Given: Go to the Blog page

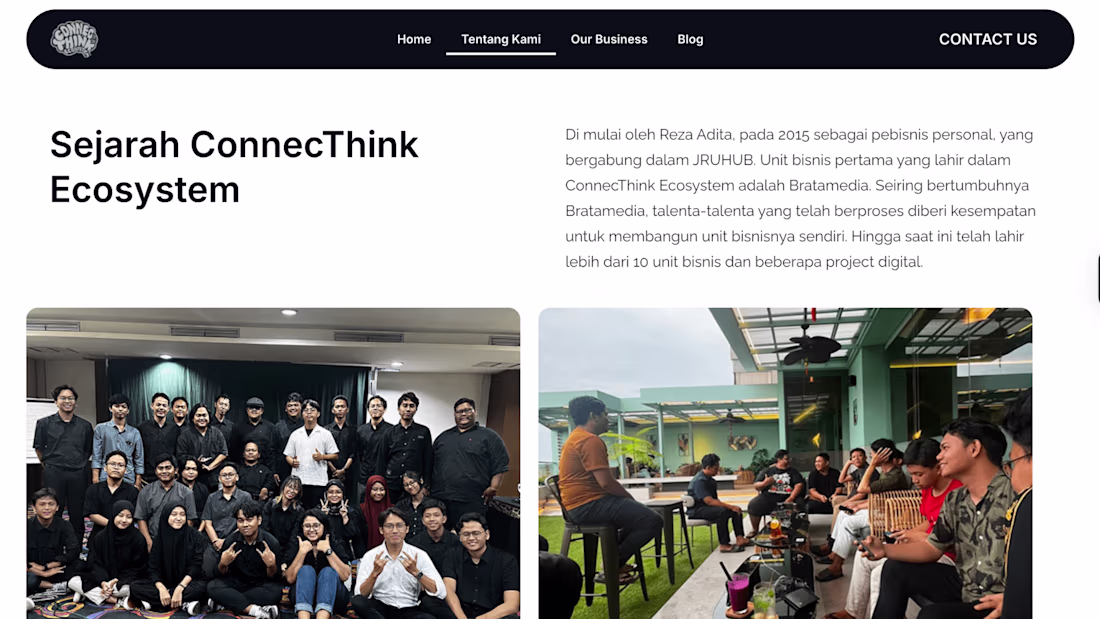Looking at the screenshot, I should (690, 39).
